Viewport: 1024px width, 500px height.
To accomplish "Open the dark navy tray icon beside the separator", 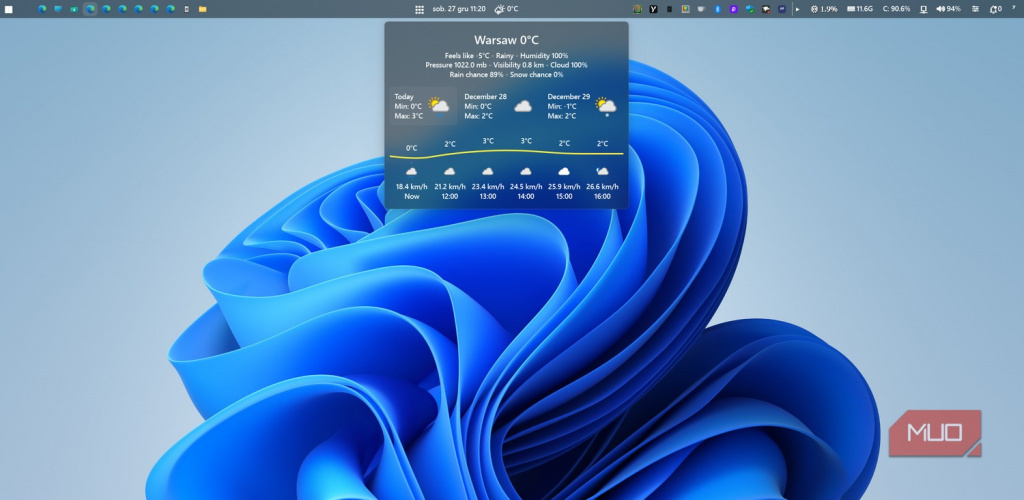I will pos(782,9).
